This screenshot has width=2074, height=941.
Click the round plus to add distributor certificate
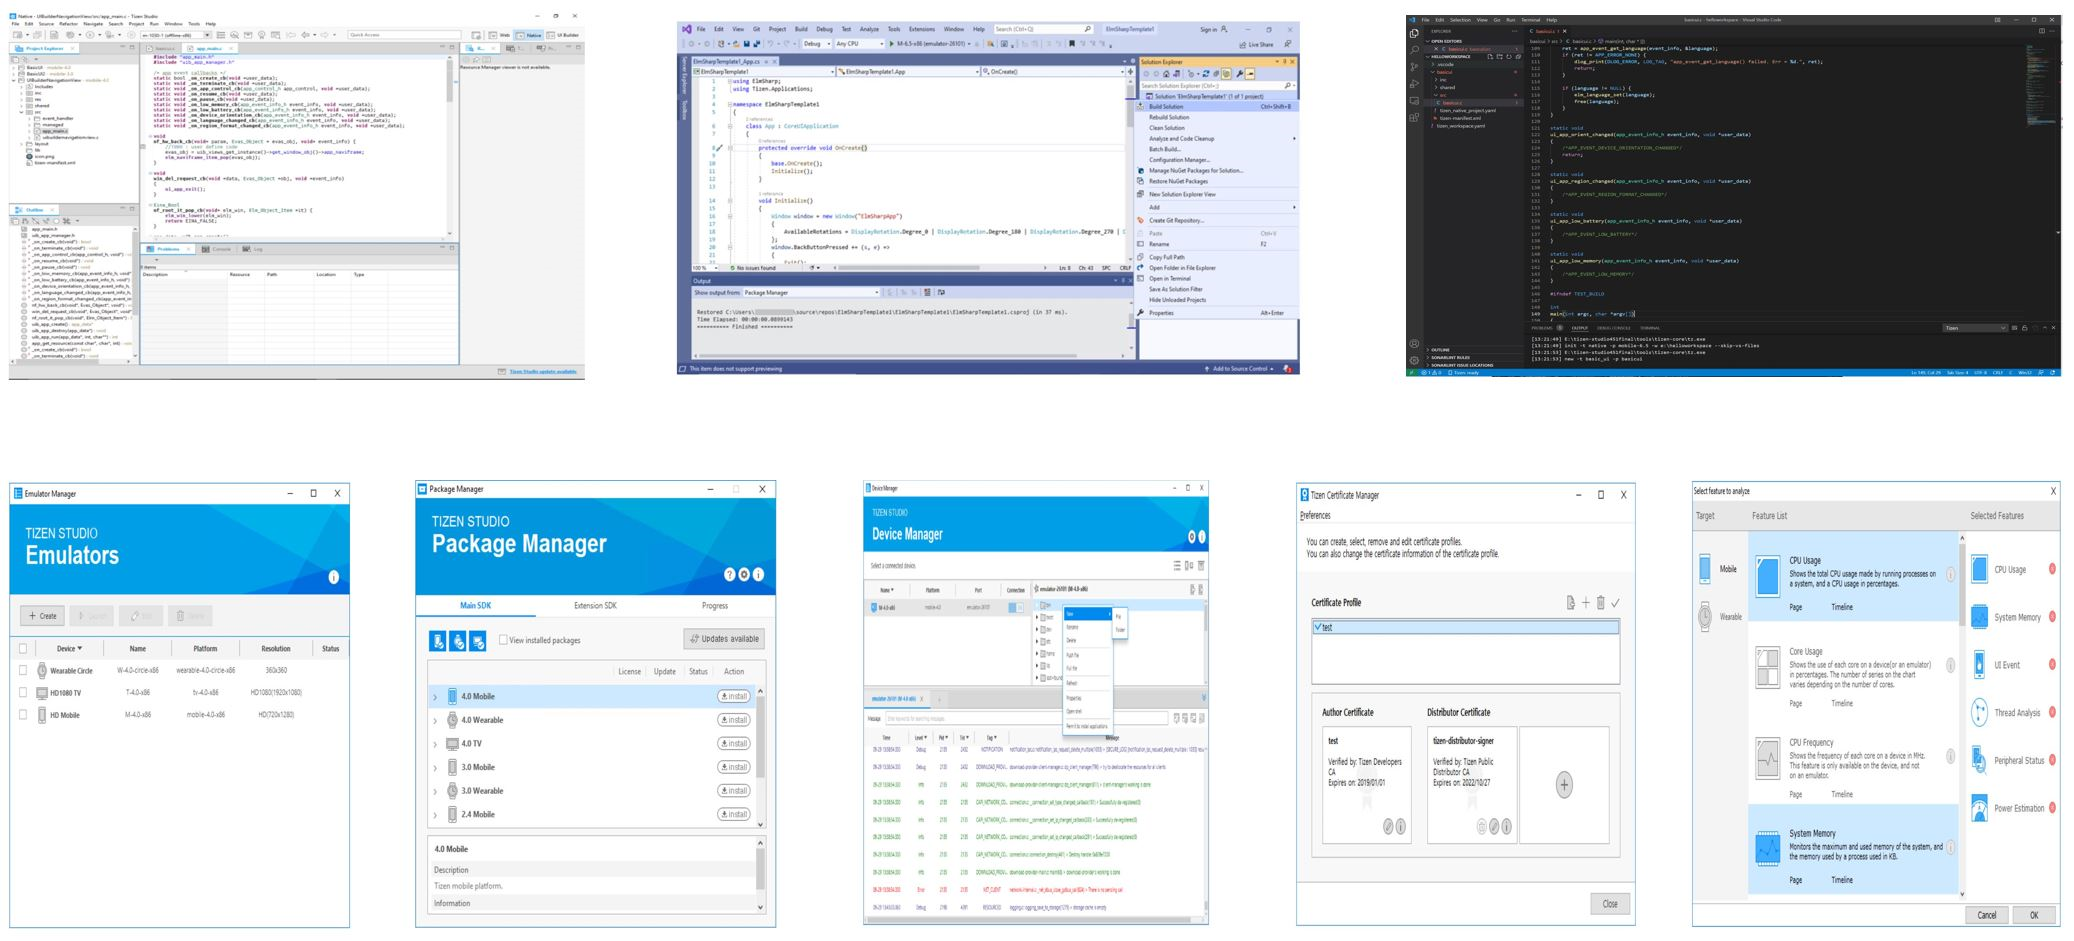coord(1564,785)
